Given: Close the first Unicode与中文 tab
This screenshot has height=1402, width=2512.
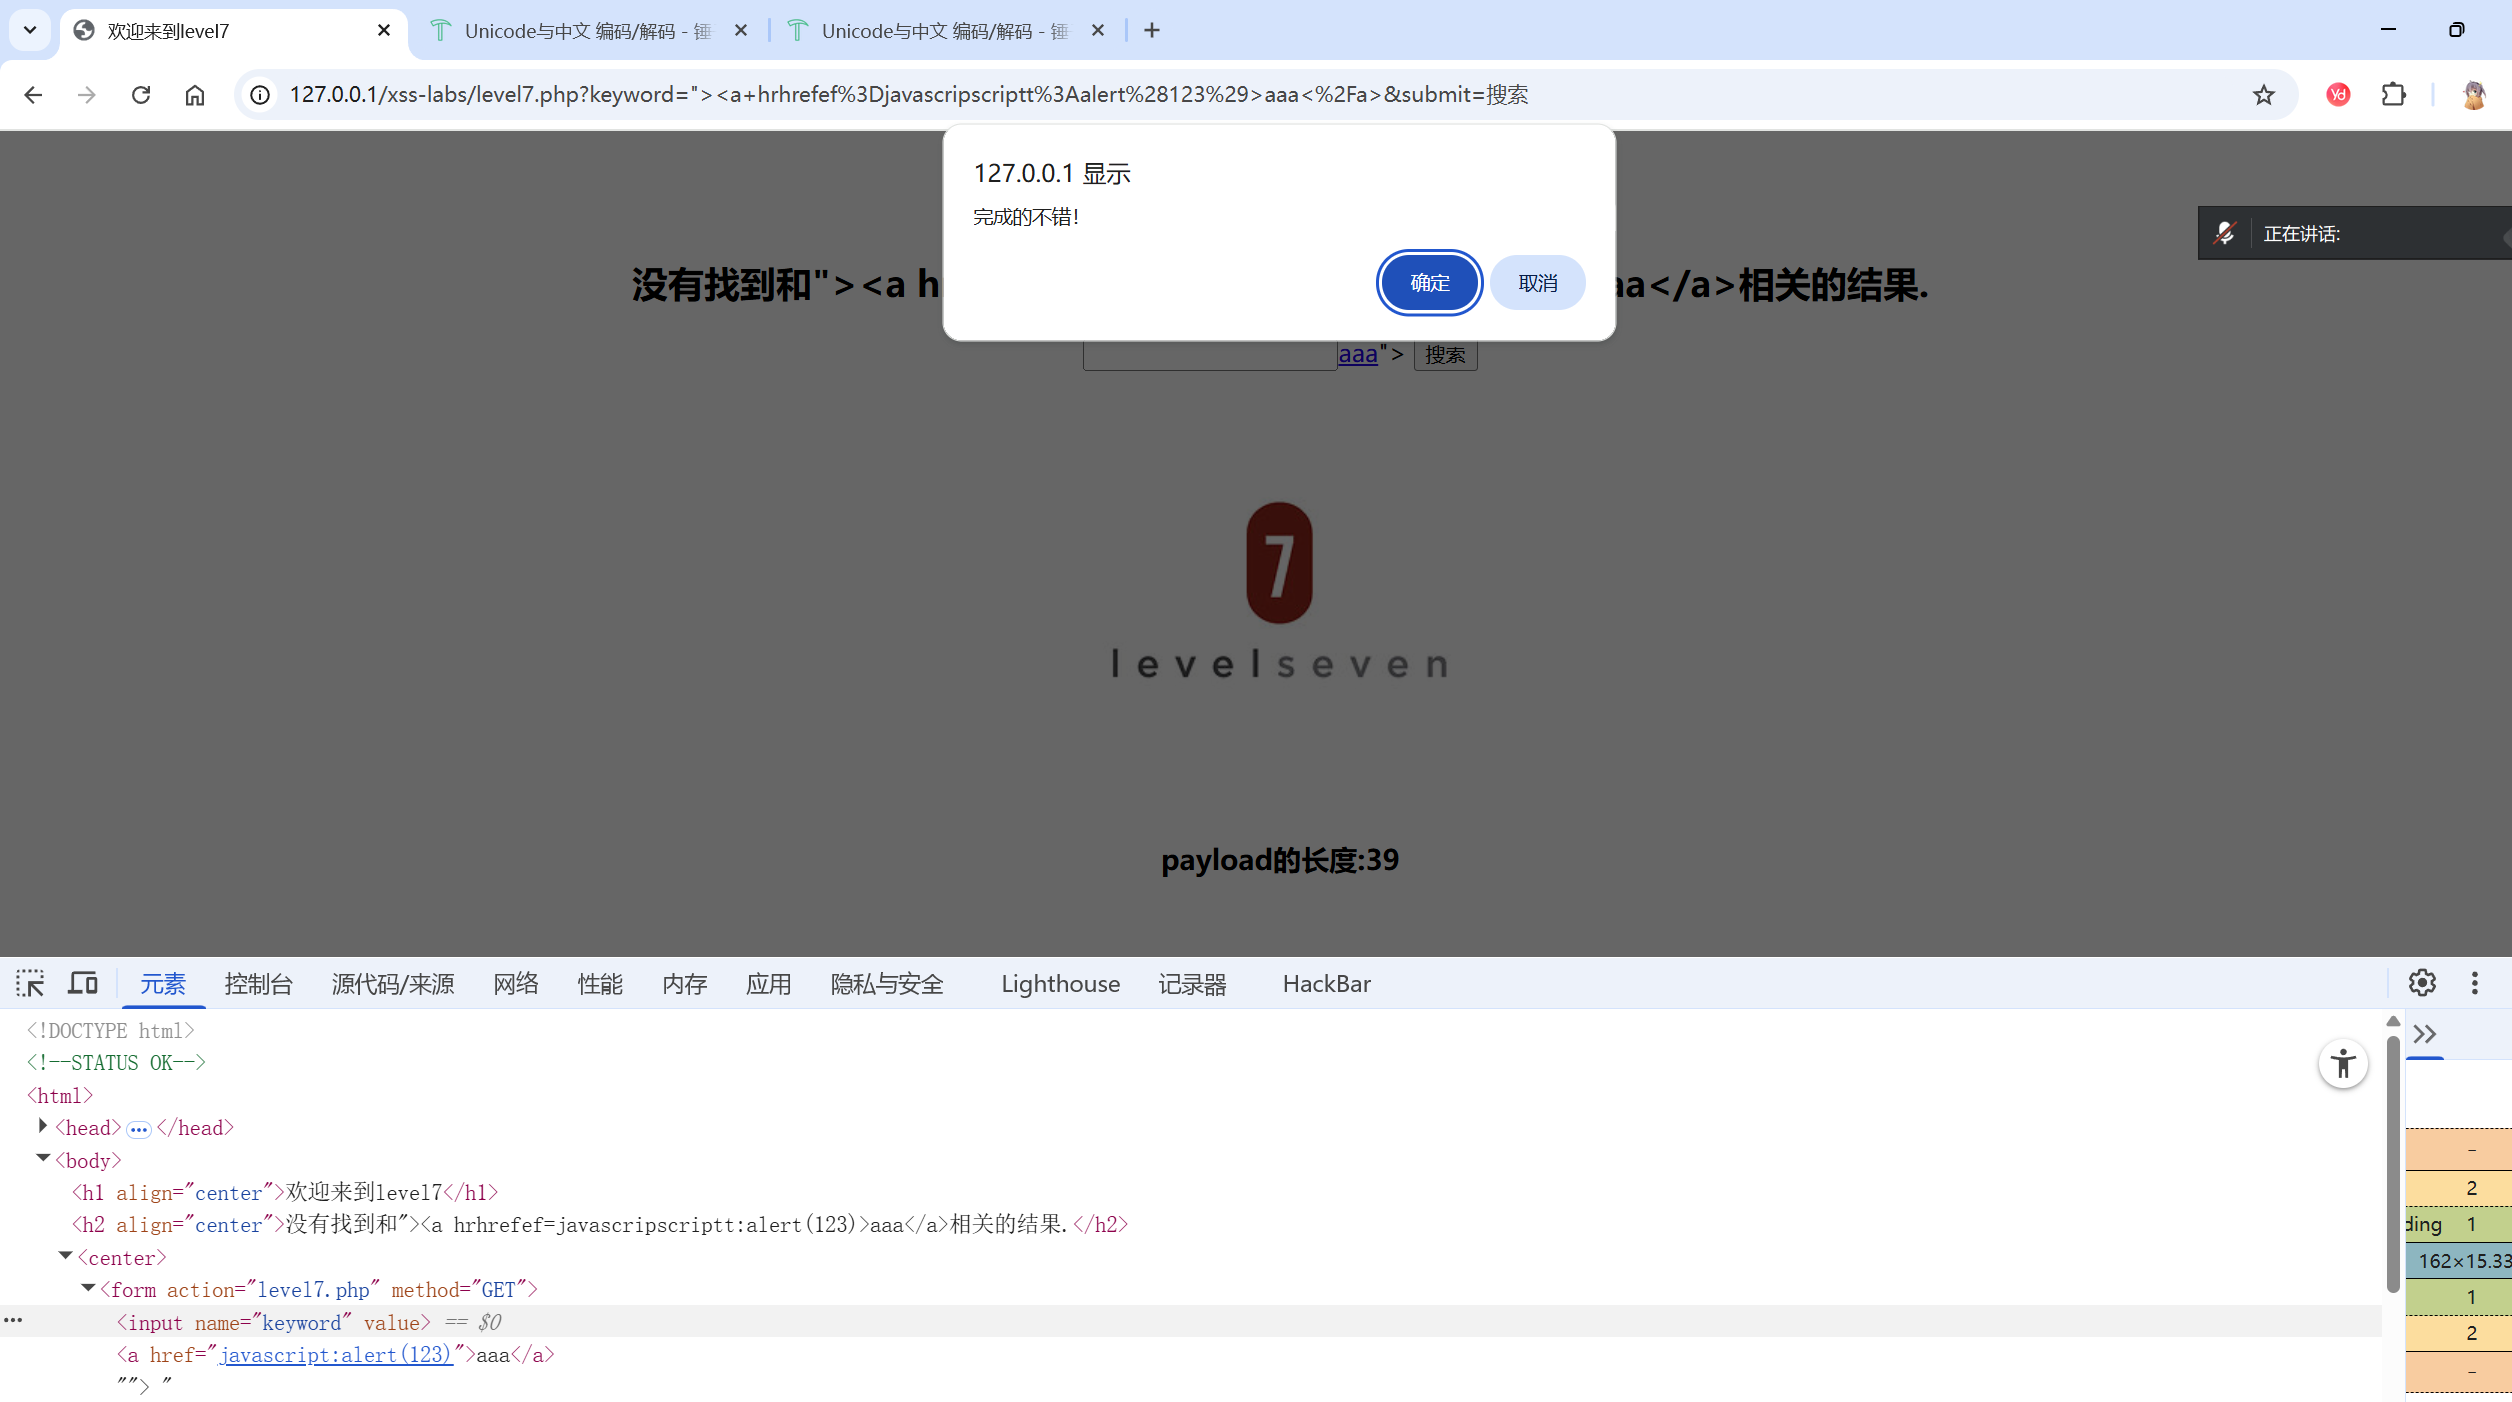Looking at the screenshot, I should coord(741,31).
